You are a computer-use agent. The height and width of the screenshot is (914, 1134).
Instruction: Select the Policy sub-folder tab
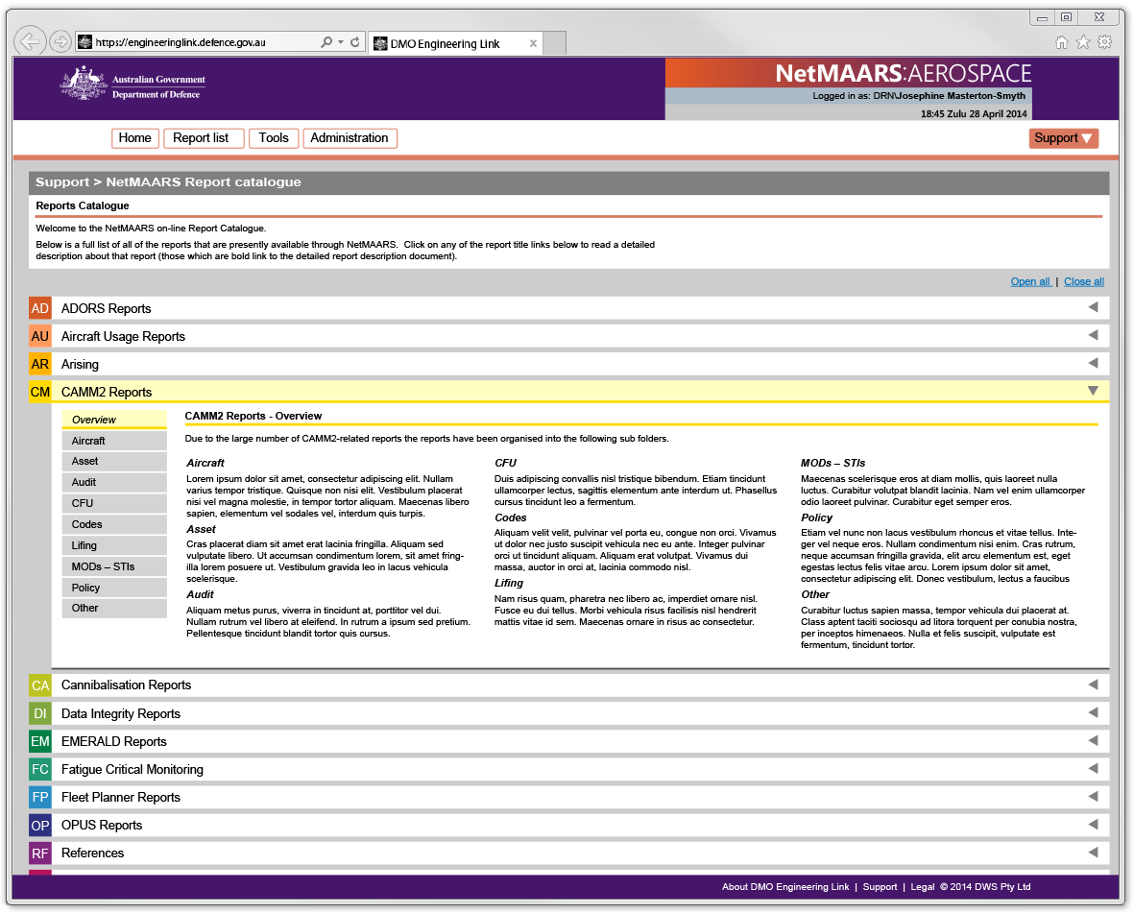114,587
